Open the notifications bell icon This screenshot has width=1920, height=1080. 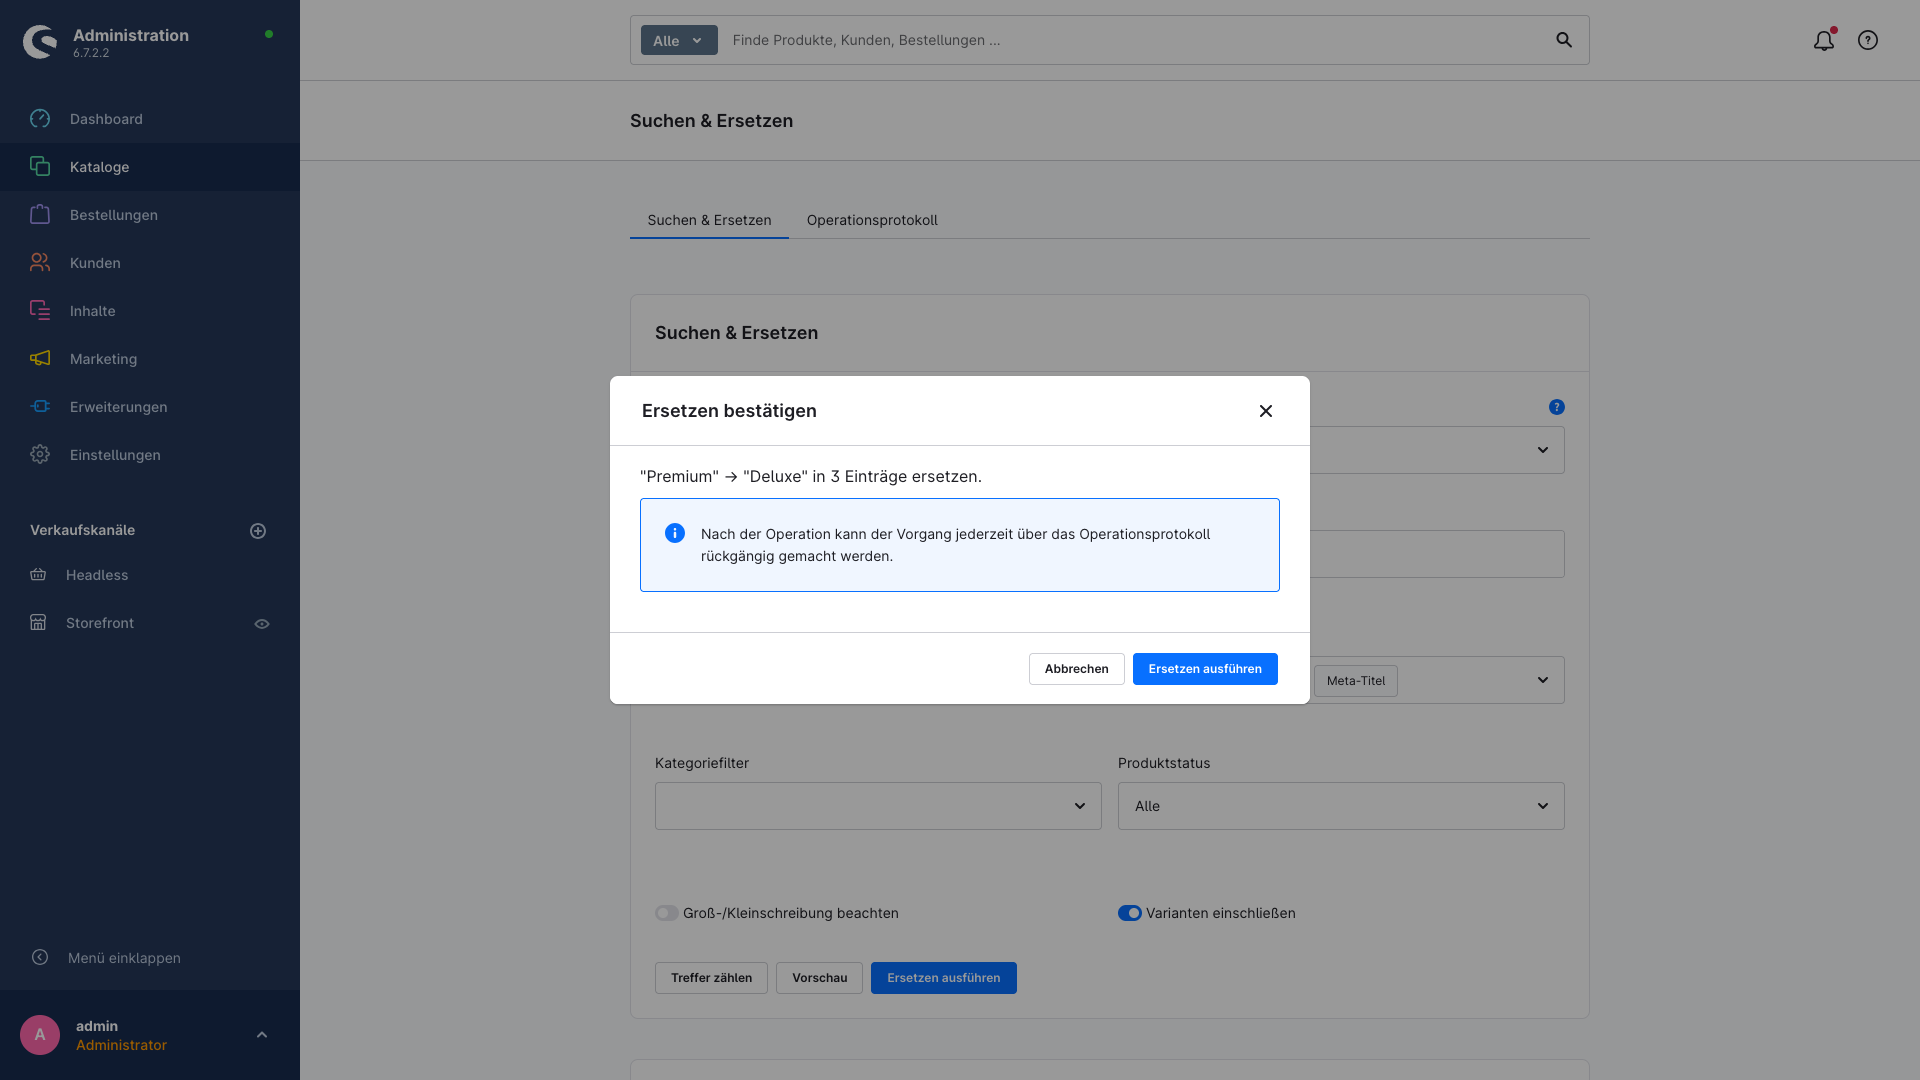tap(1824, 40)
